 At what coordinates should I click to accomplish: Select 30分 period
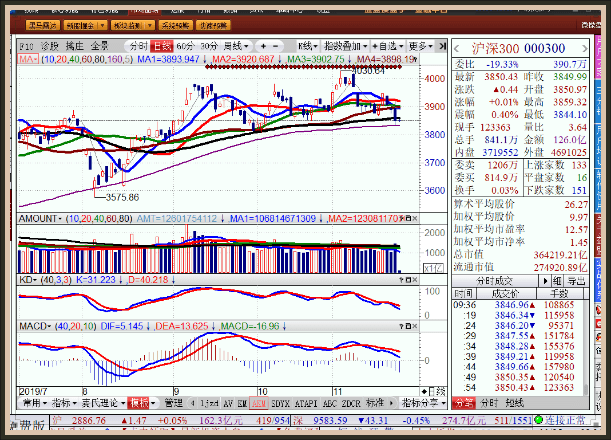tap(209, 46)
